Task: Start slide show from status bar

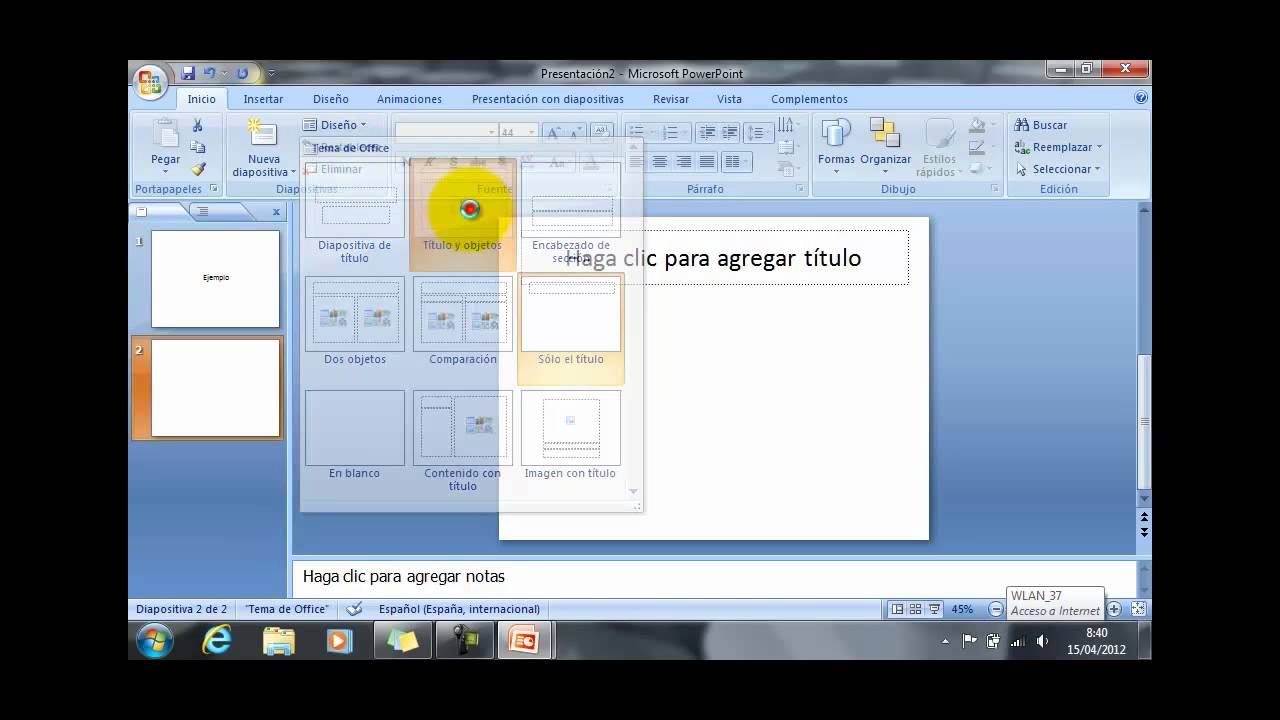Action: [x=934, y=609]
